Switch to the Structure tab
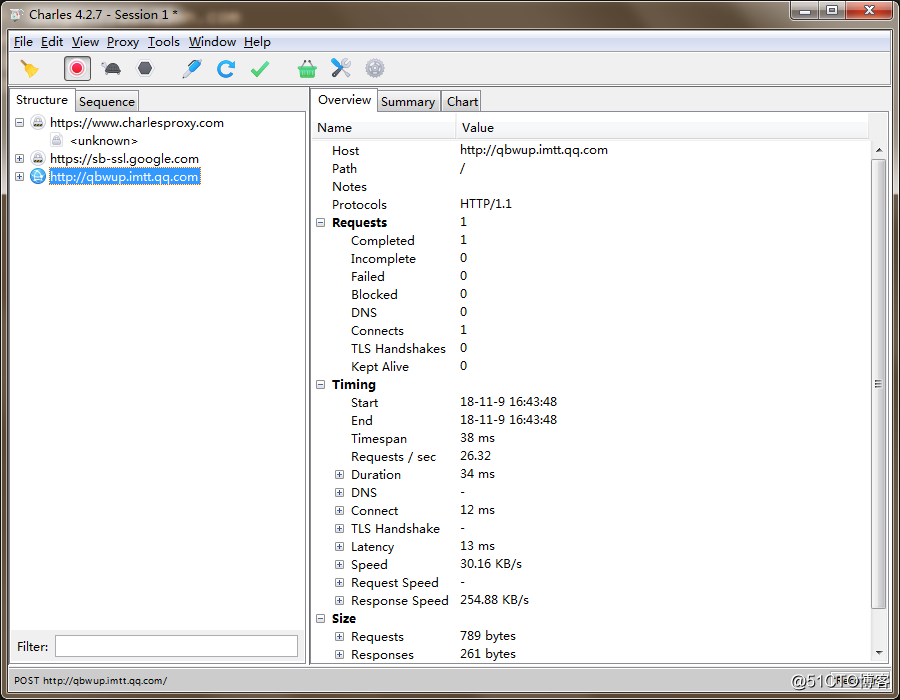The height and width of the screenshot is (700, 900). [x=42, y=100]
